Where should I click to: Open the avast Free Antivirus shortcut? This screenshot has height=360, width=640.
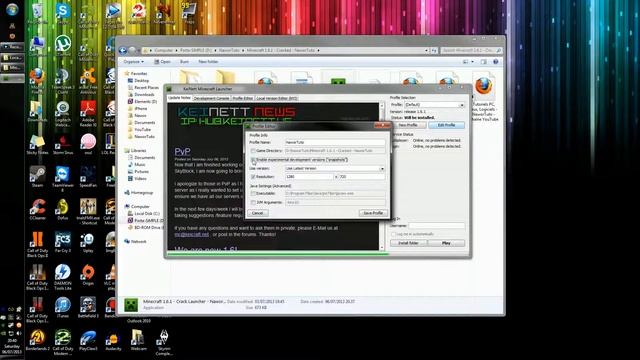88,80
